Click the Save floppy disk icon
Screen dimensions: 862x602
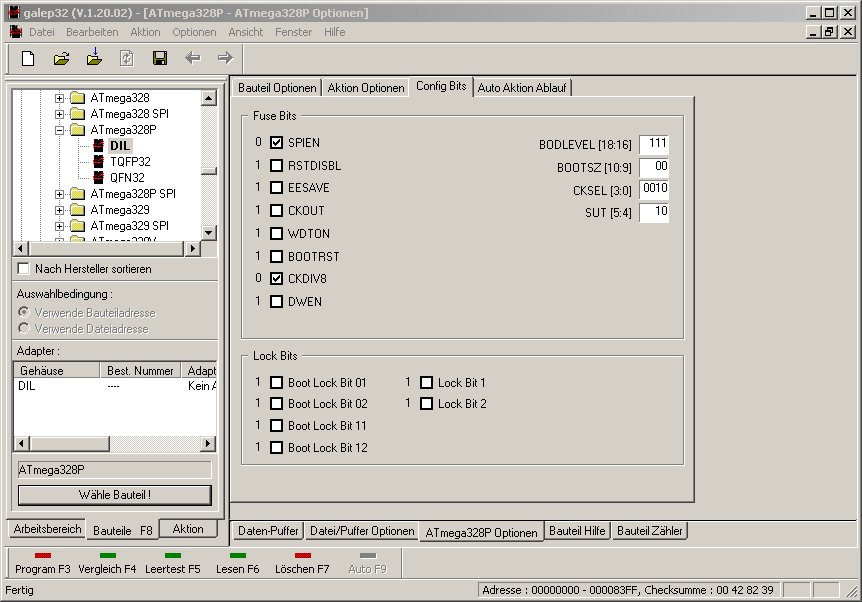[160, 58]
